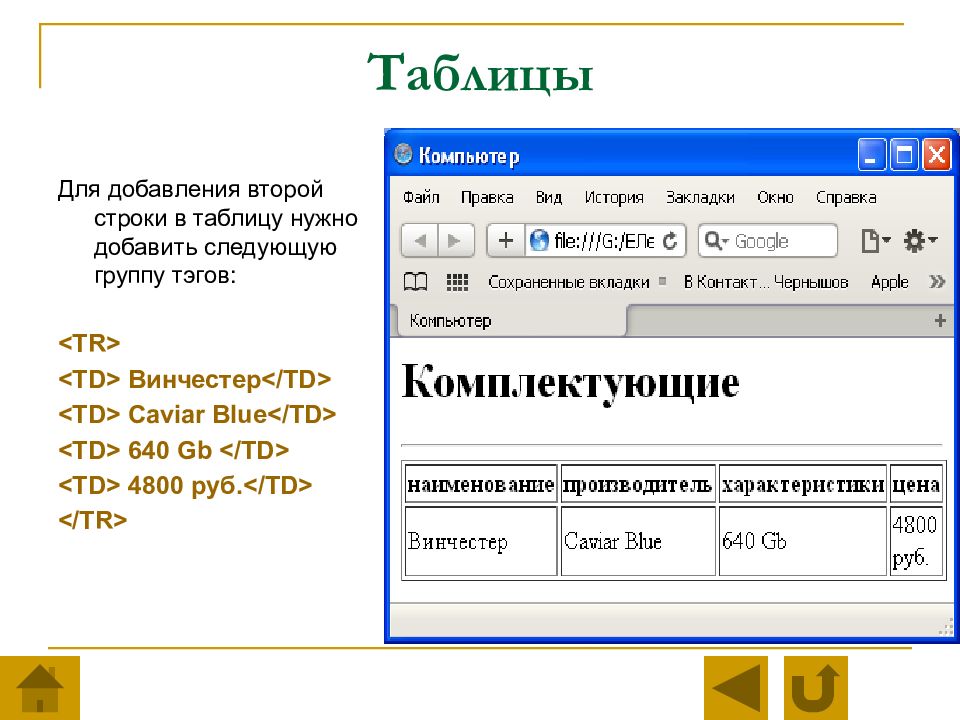Click the цена header cell
This screenshot has height=720, width=960.
916,485
